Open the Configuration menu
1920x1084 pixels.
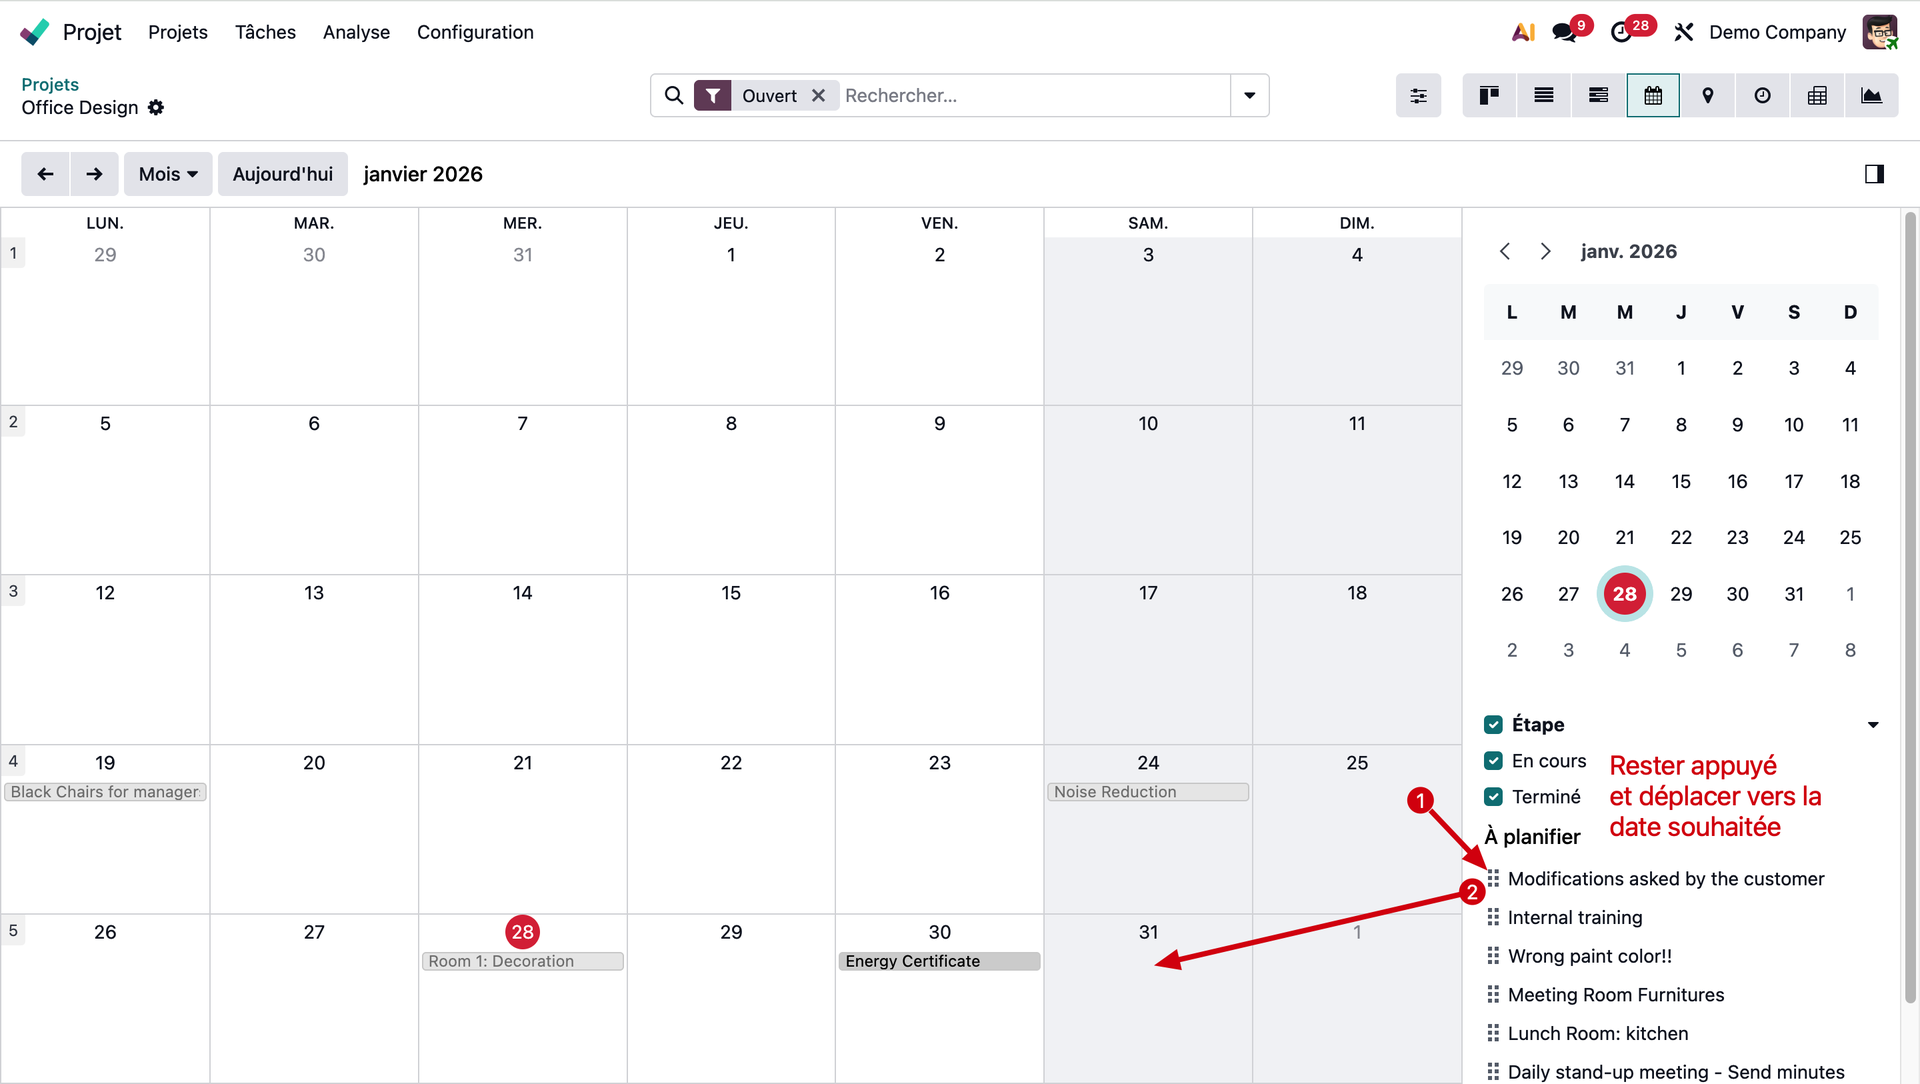[475, 32]
